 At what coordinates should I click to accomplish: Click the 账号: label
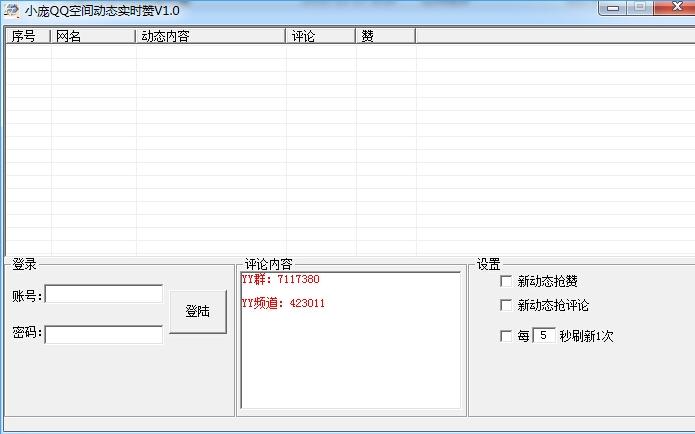(x=27, y=296)
